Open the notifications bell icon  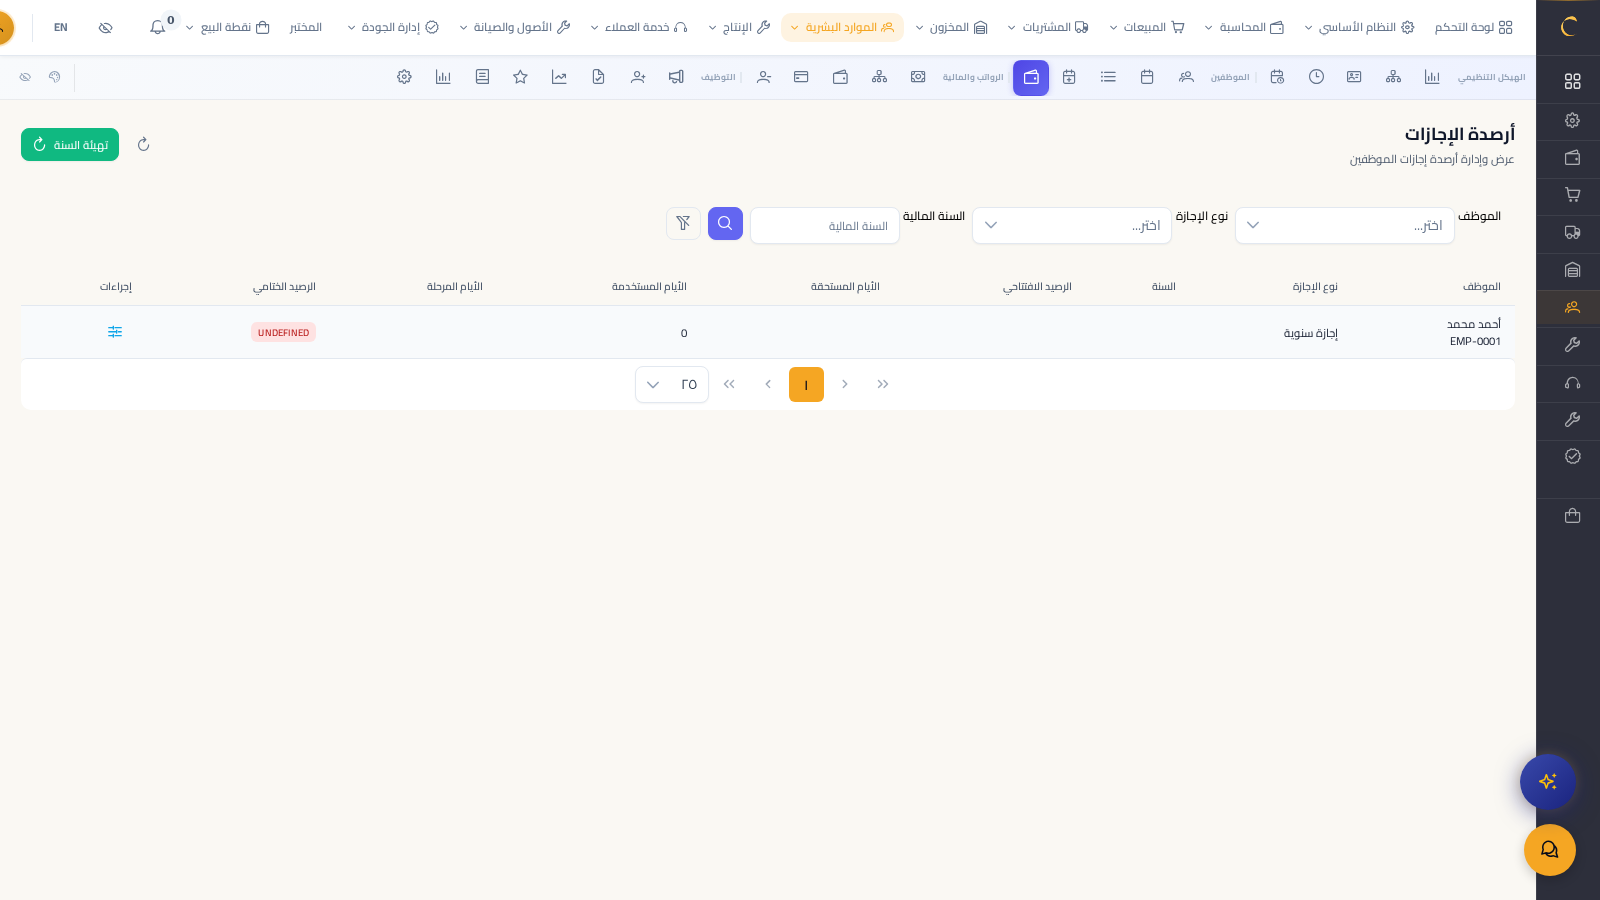[158, 28]
